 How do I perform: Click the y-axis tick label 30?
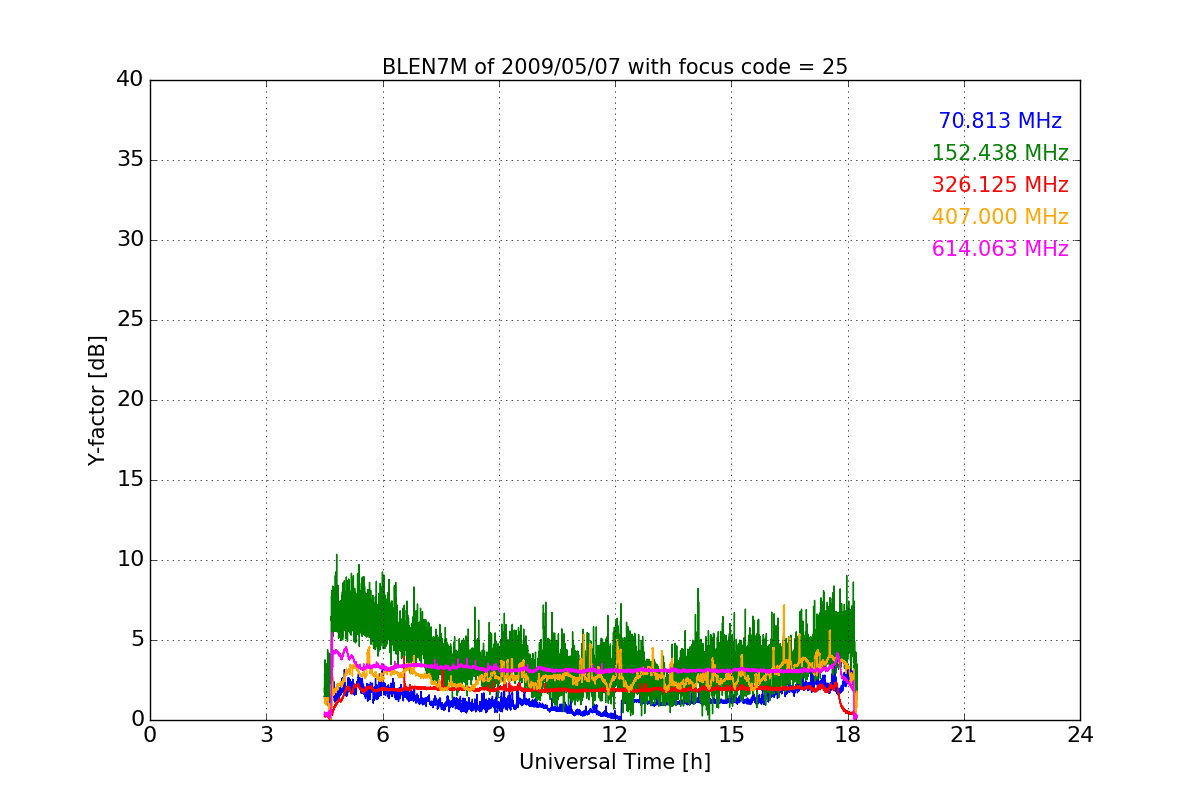point(130,240)
